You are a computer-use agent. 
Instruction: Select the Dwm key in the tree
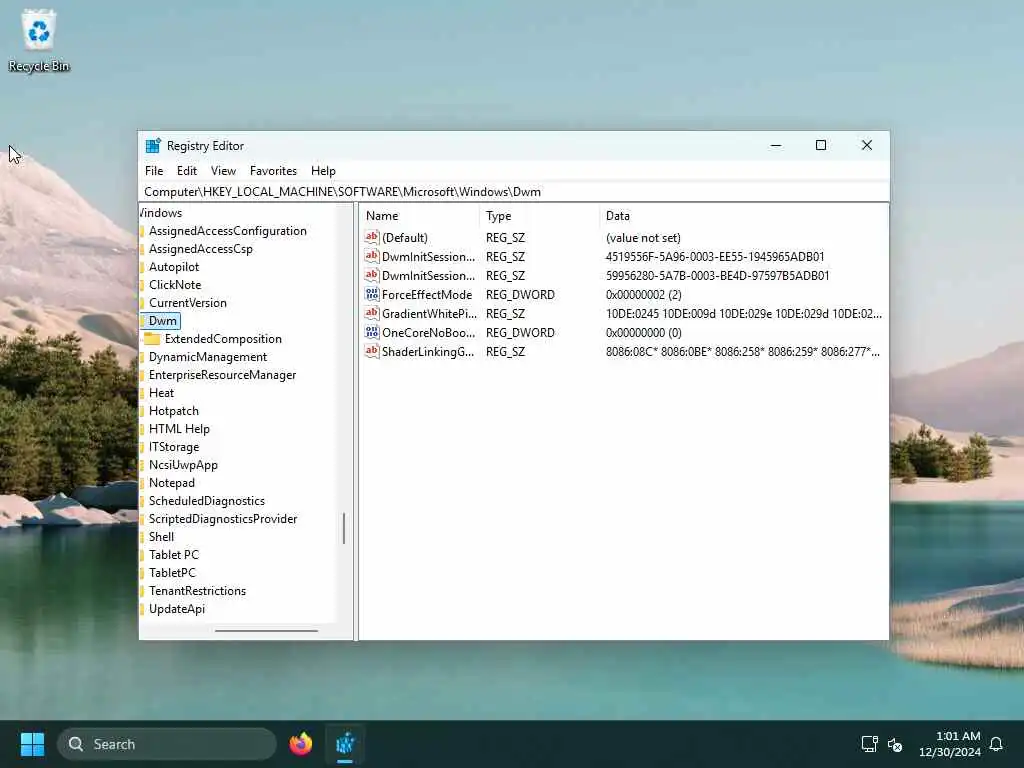pyautogui.click(x=163, y=321)
